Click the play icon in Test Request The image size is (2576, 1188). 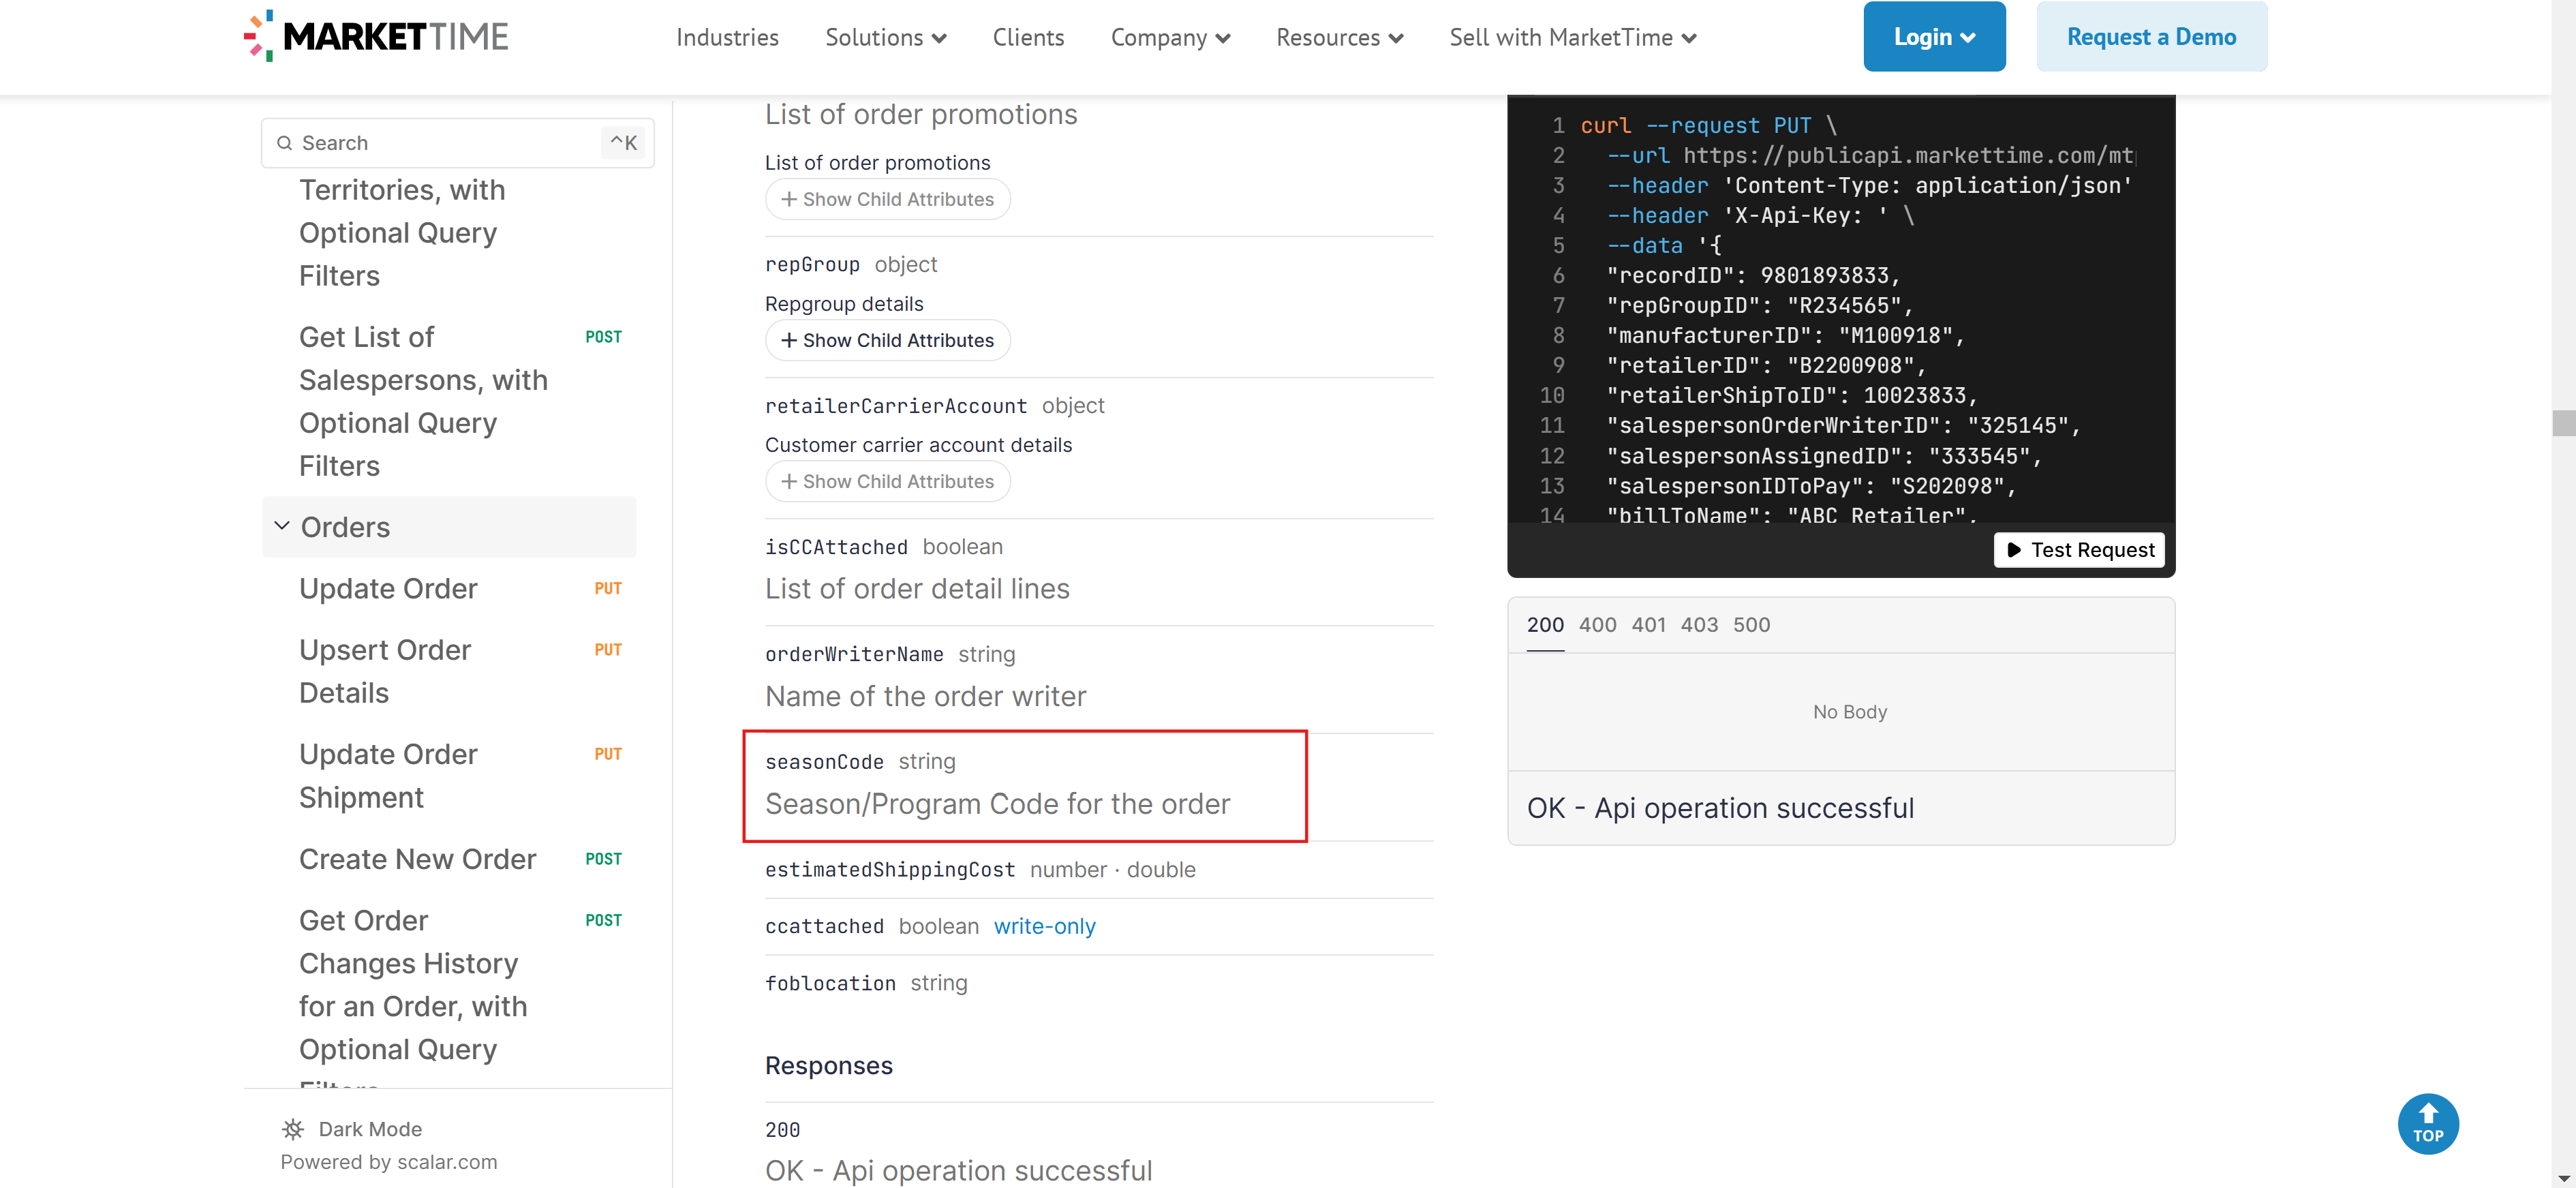[x=2014, y=550]
